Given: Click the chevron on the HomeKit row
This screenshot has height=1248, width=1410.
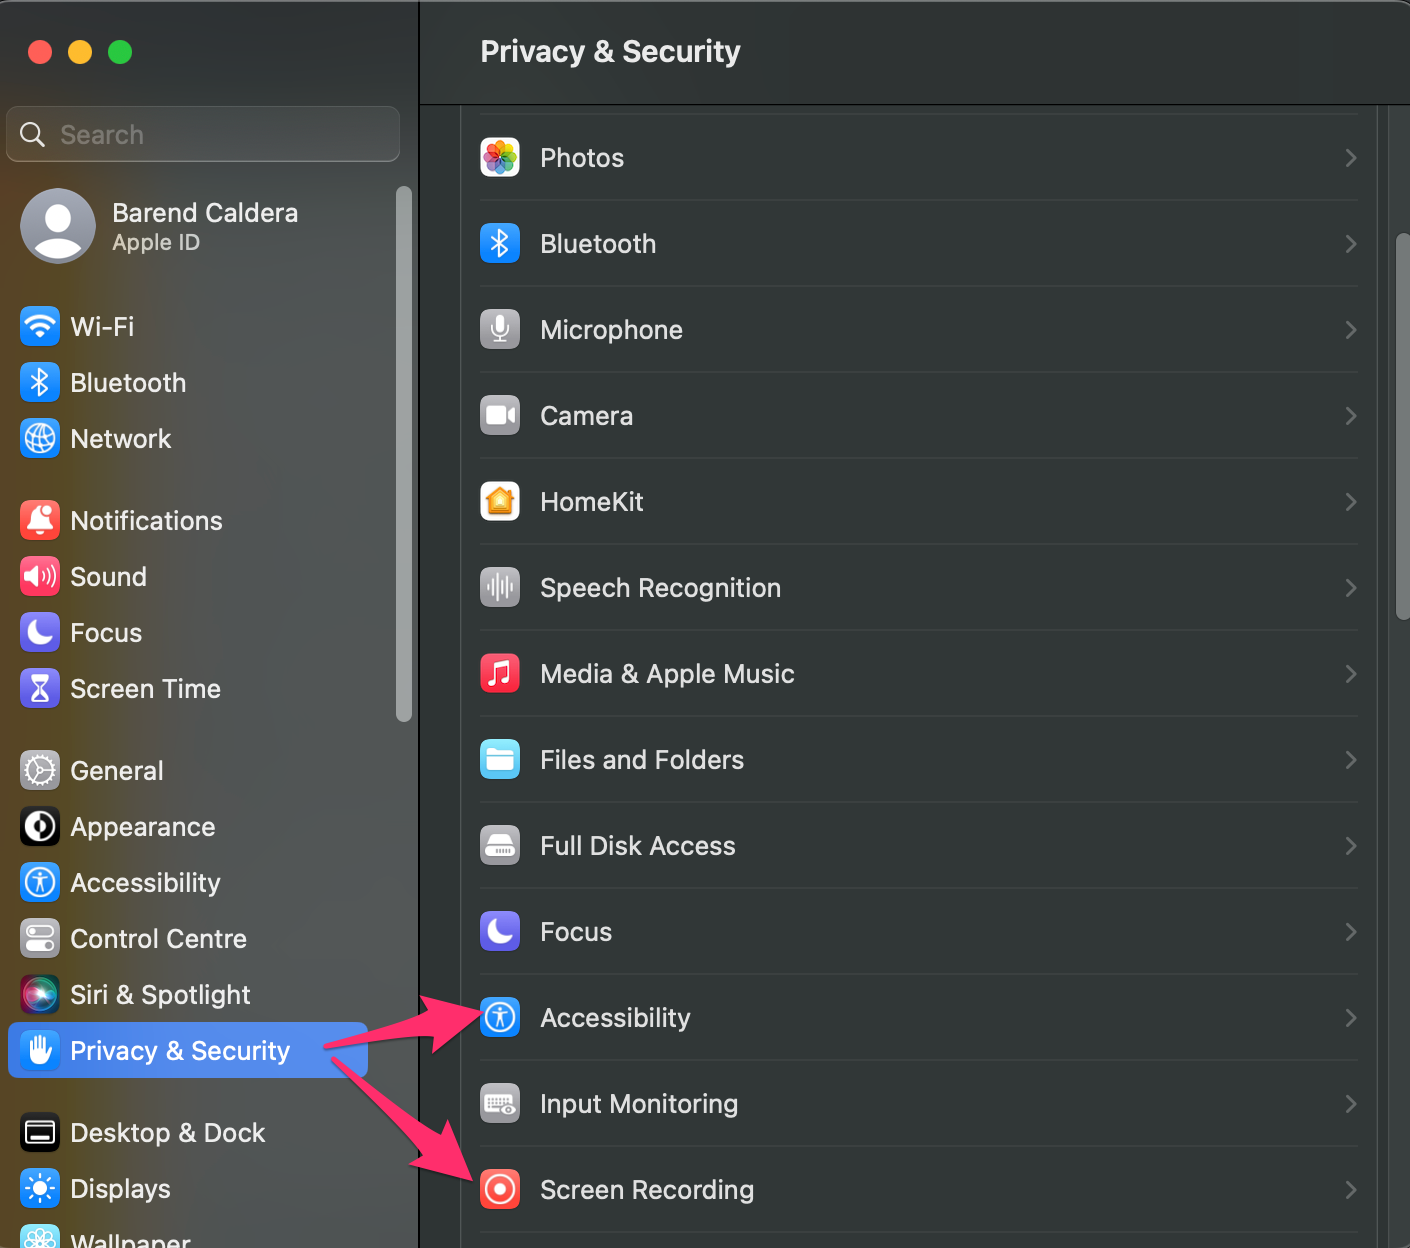Looking at the screenshot, I should (x=1351, y=502).
